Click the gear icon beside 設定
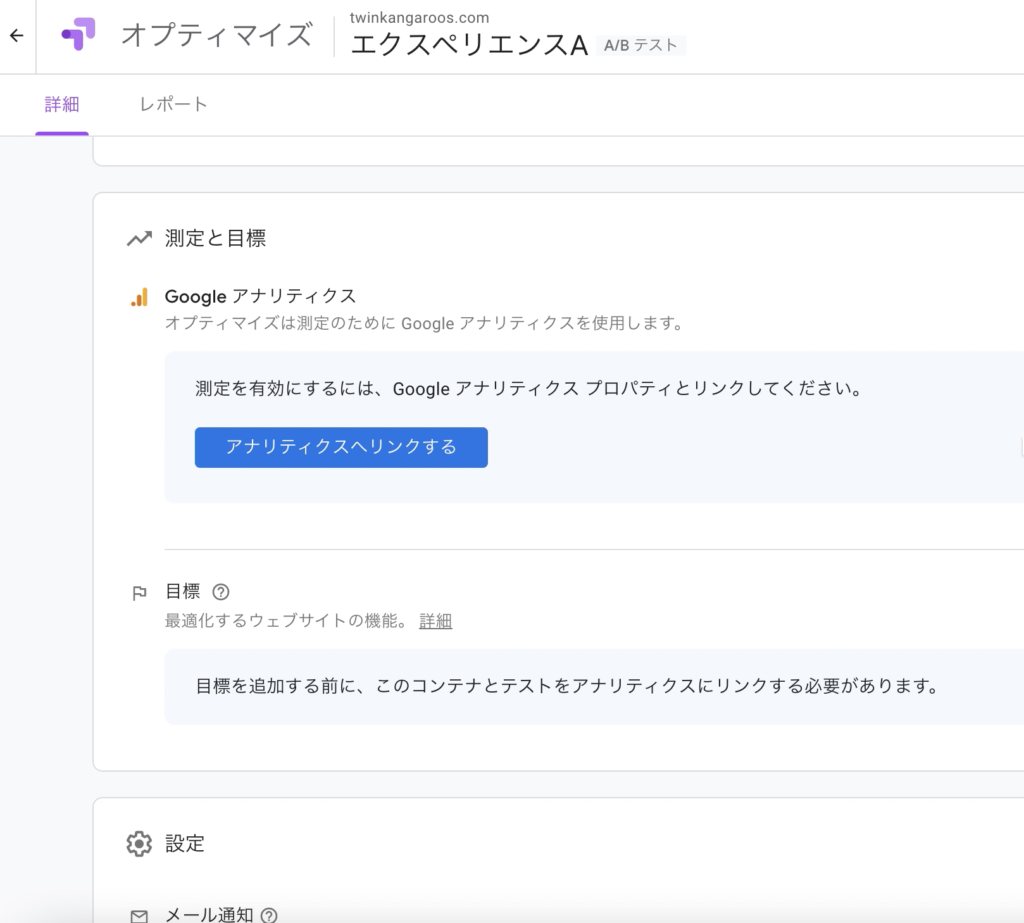This screenshot has height=923, width=1024. click(139, 844)
